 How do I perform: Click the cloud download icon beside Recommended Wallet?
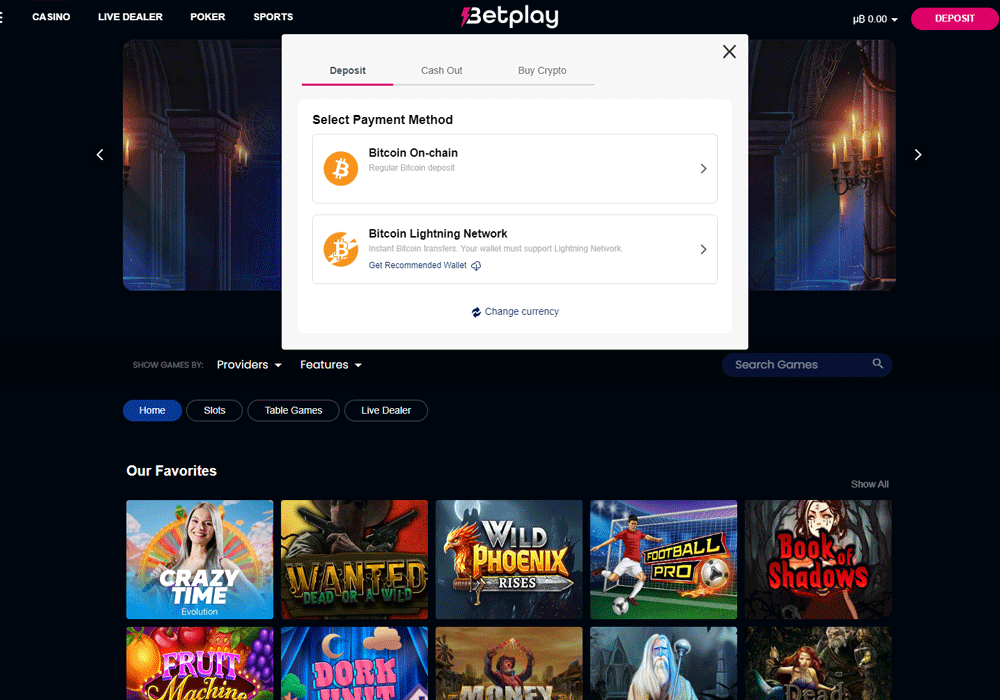476,266
